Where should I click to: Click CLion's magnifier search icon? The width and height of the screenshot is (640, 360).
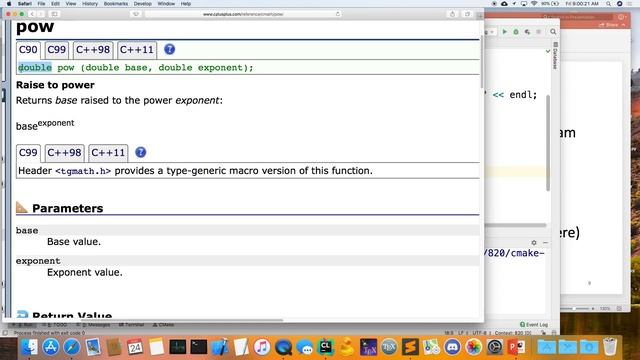[553, 32]
